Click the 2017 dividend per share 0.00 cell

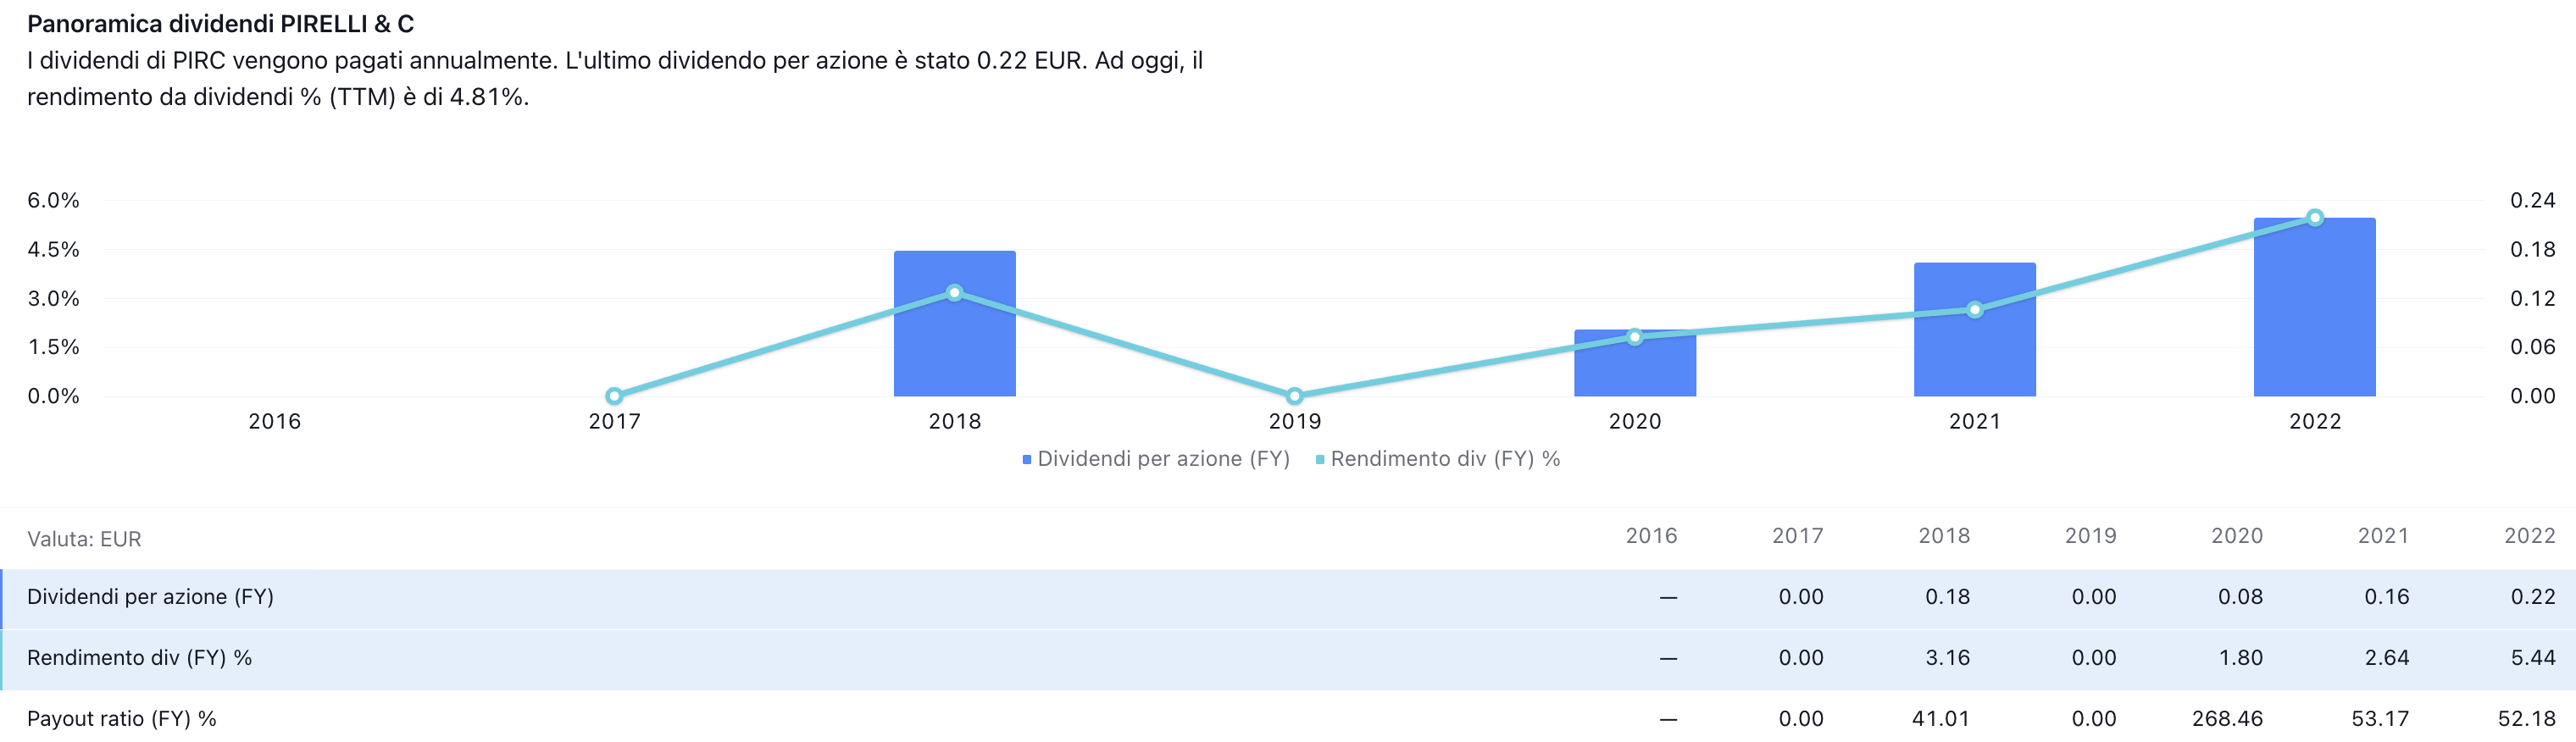click(1801, 597)
